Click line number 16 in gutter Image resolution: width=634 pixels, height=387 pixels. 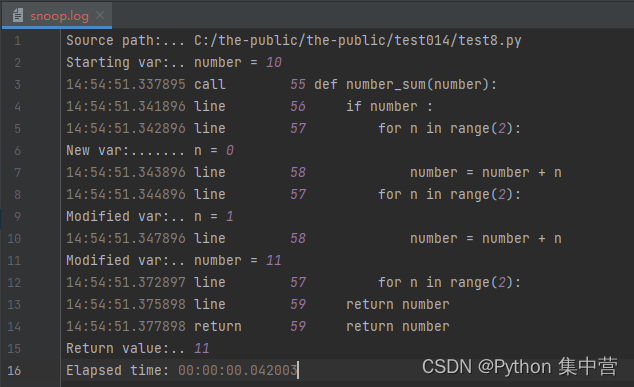pos(14,370)
